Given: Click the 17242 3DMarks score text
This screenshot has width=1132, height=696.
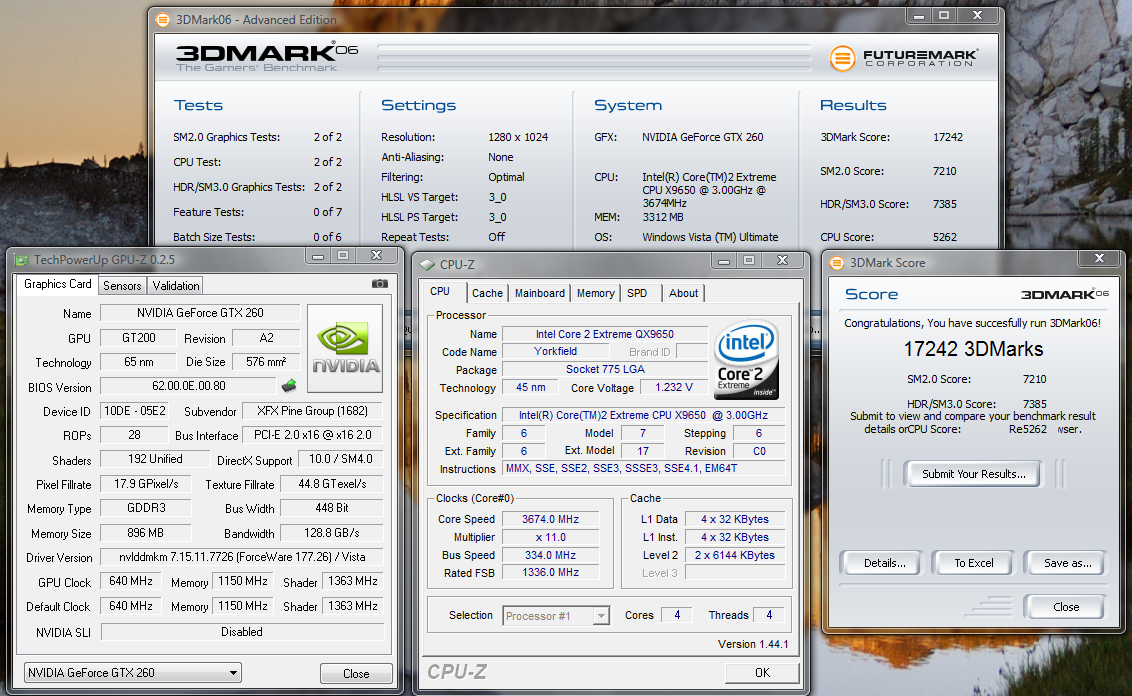Looking at the screenshot, I should click(973, 349).
